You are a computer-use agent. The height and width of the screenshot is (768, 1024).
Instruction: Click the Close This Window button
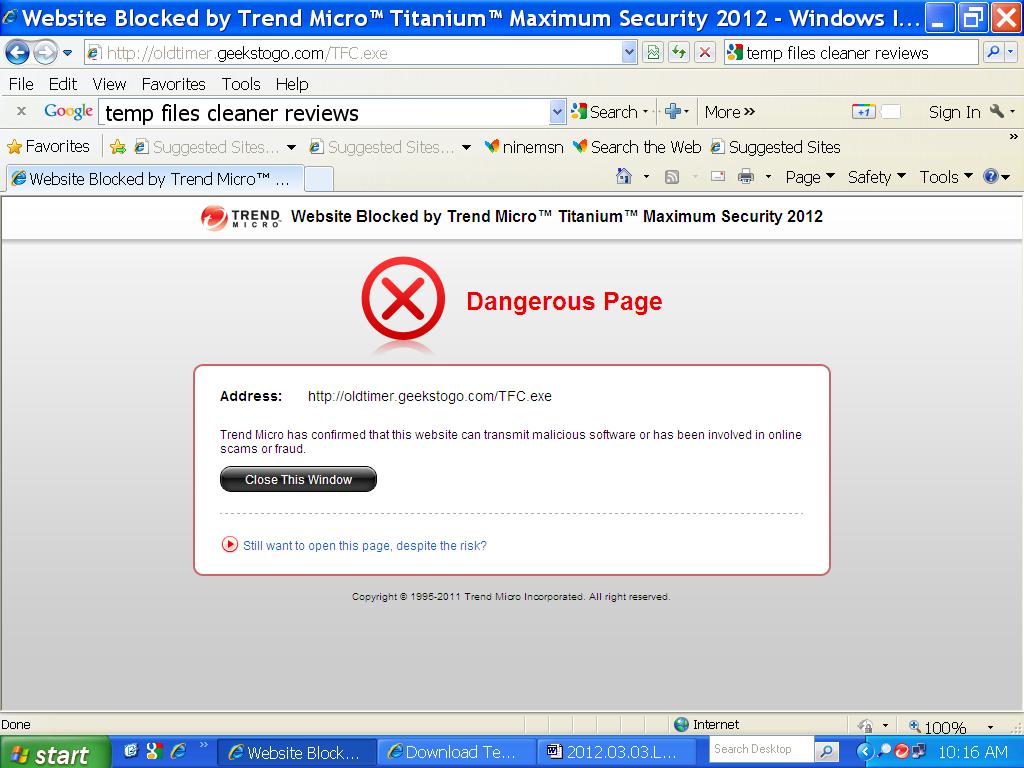(298, 479)
